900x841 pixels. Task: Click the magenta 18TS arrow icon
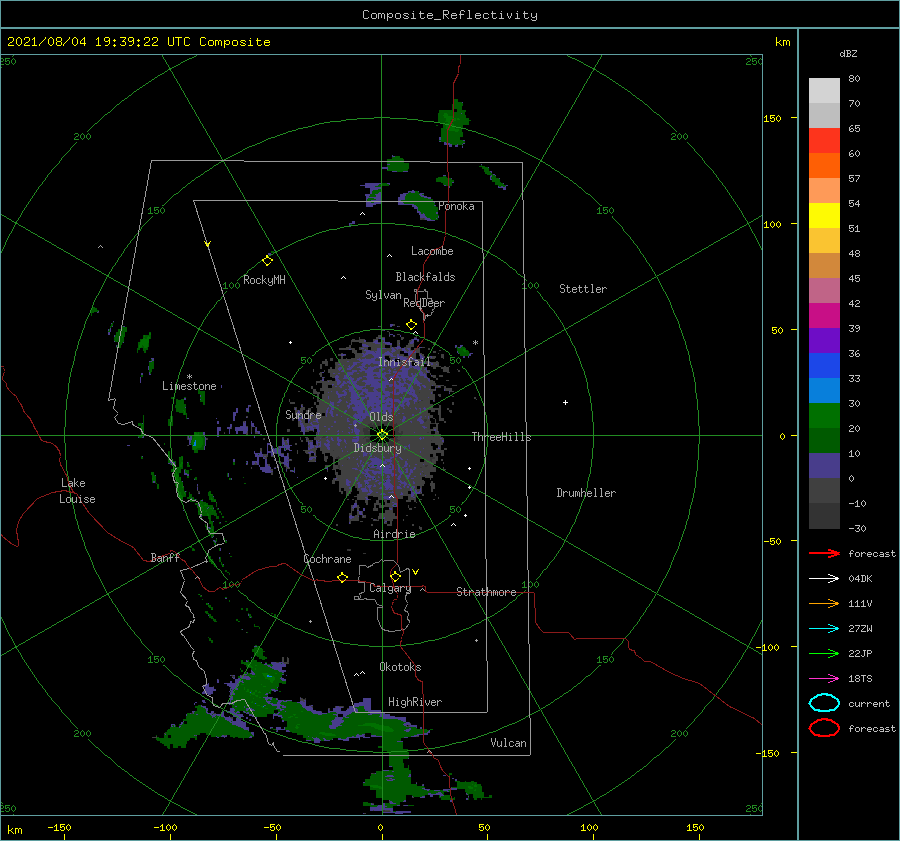pyautogui.click(x=824, y=679)
